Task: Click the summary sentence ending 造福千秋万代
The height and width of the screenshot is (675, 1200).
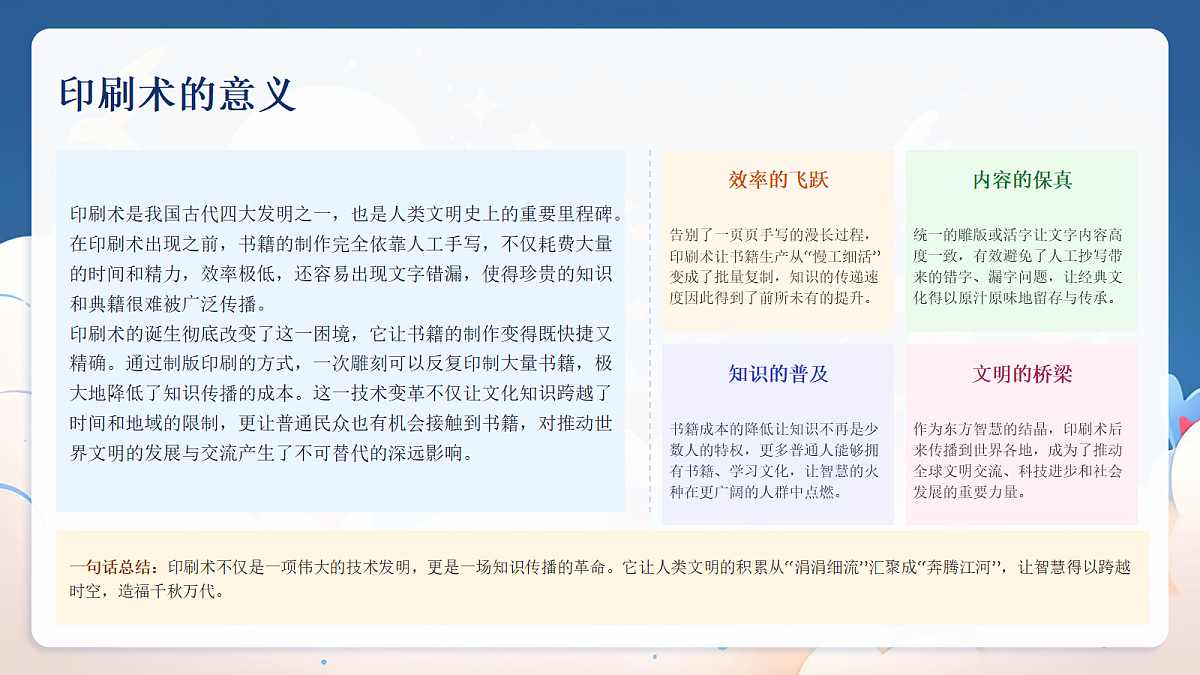Action: tap(600, 579)
